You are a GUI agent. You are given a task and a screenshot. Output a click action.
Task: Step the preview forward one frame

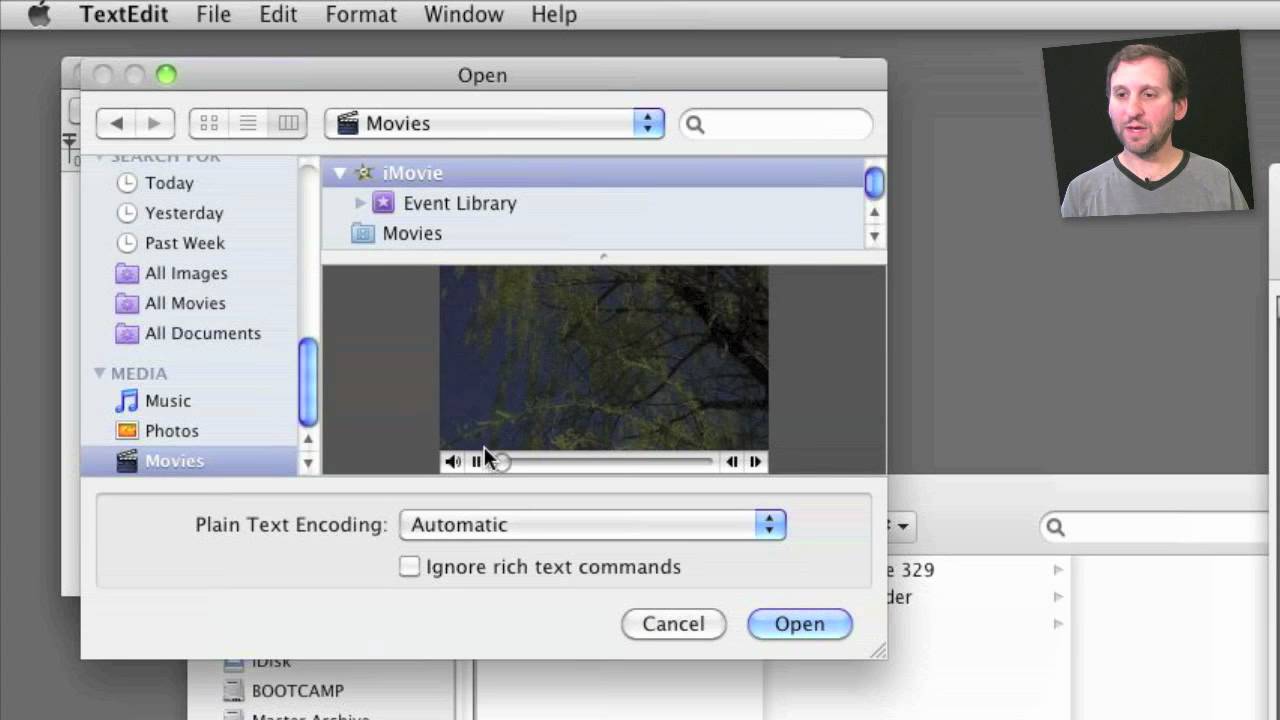point(755,462)
